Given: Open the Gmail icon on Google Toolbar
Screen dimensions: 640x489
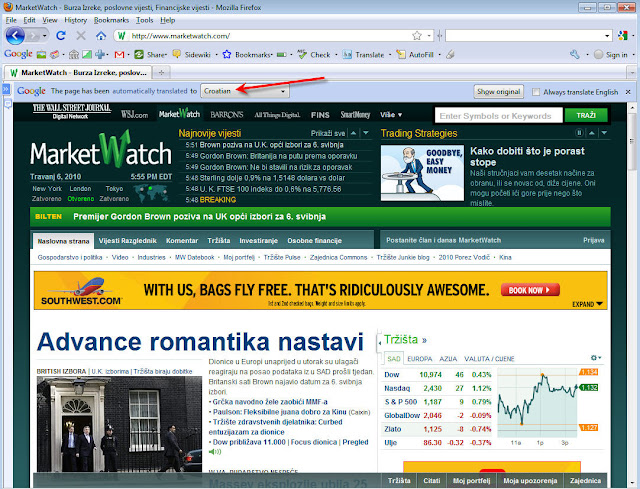Looking at the screenshot, I should click(119, 54).
